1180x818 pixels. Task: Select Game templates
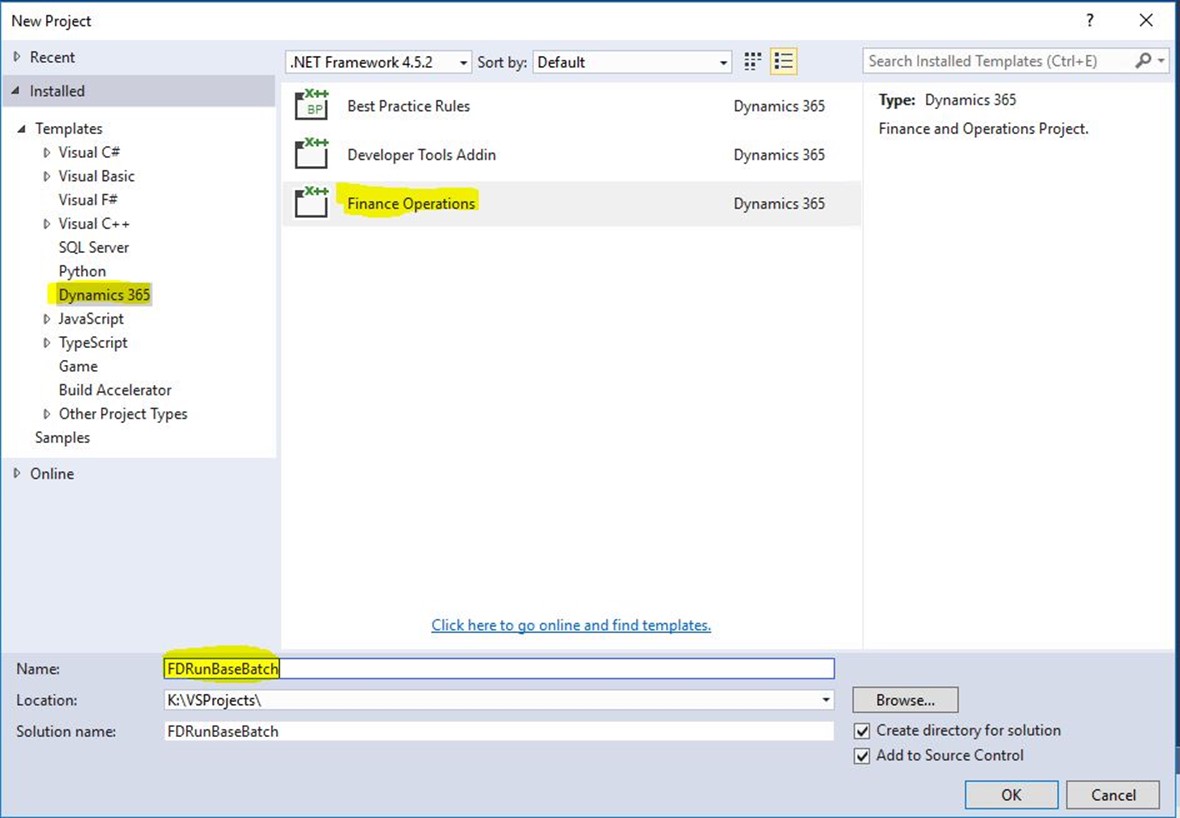tap(78, 366)
